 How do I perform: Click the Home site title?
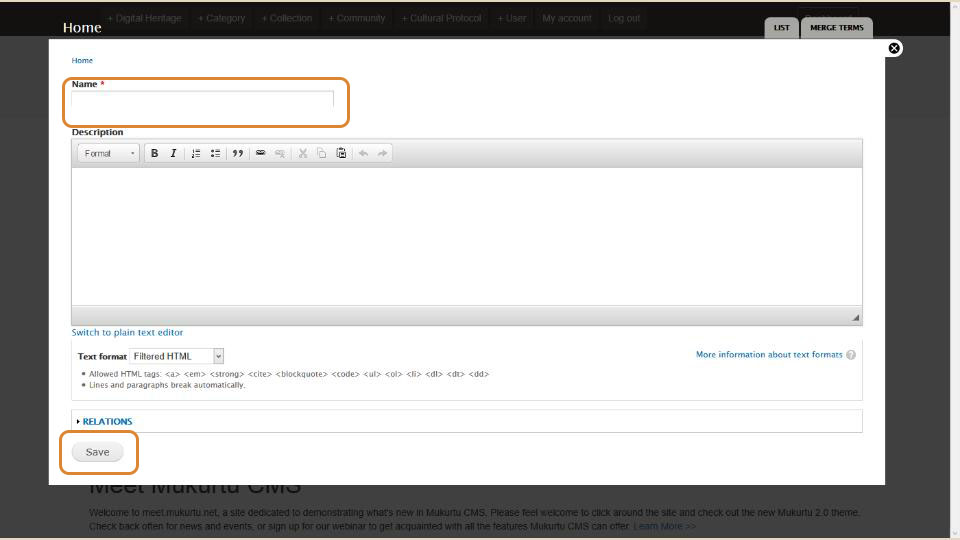[x=82, y=28]
